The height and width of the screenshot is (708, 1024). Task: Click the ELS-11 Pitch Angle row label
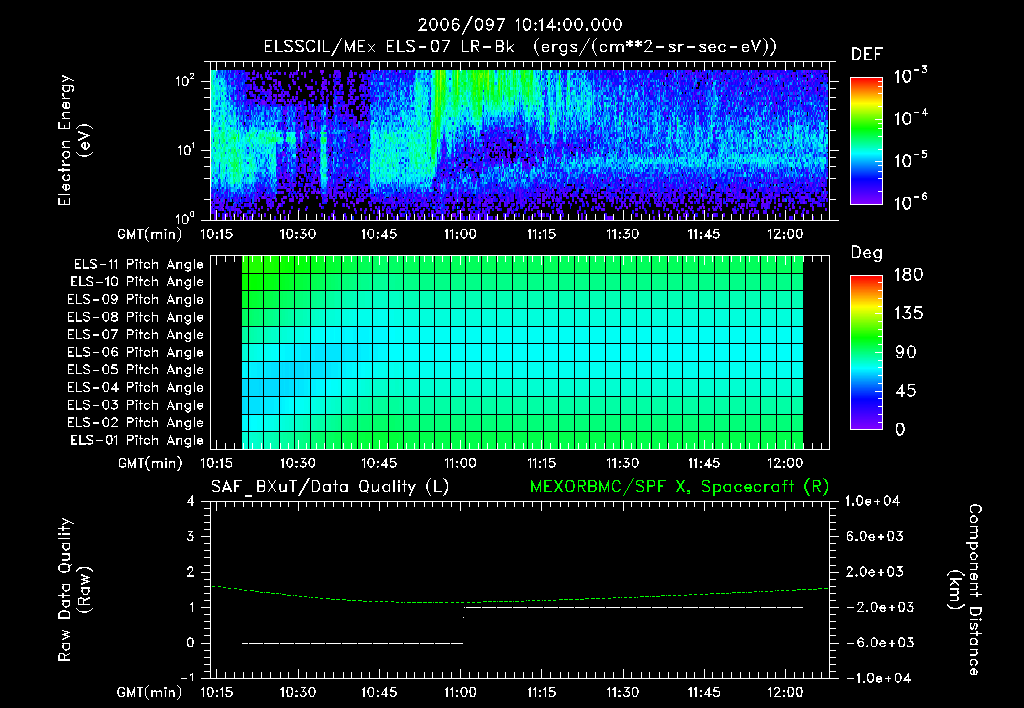coord(138,265)
